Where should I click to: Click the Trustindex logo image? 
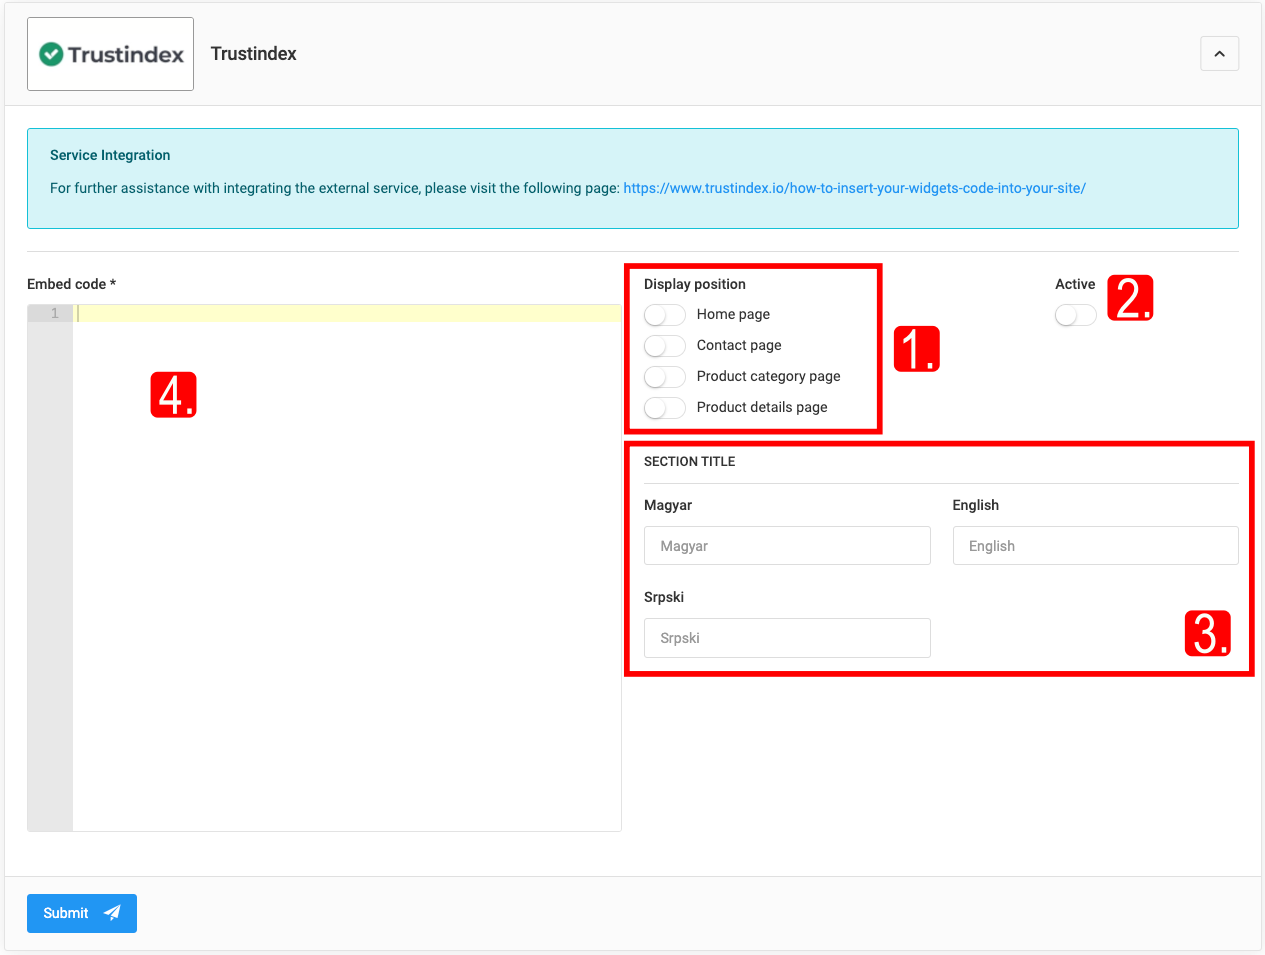point(111,54)
